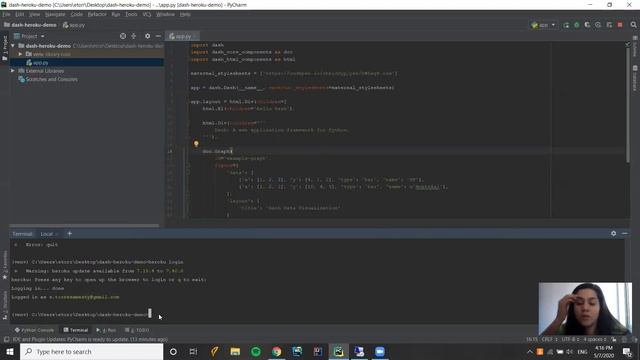Collapse the dash-heroku-demo project root
This screenshot has height=360, width=640.
click(x=13, y=46)
